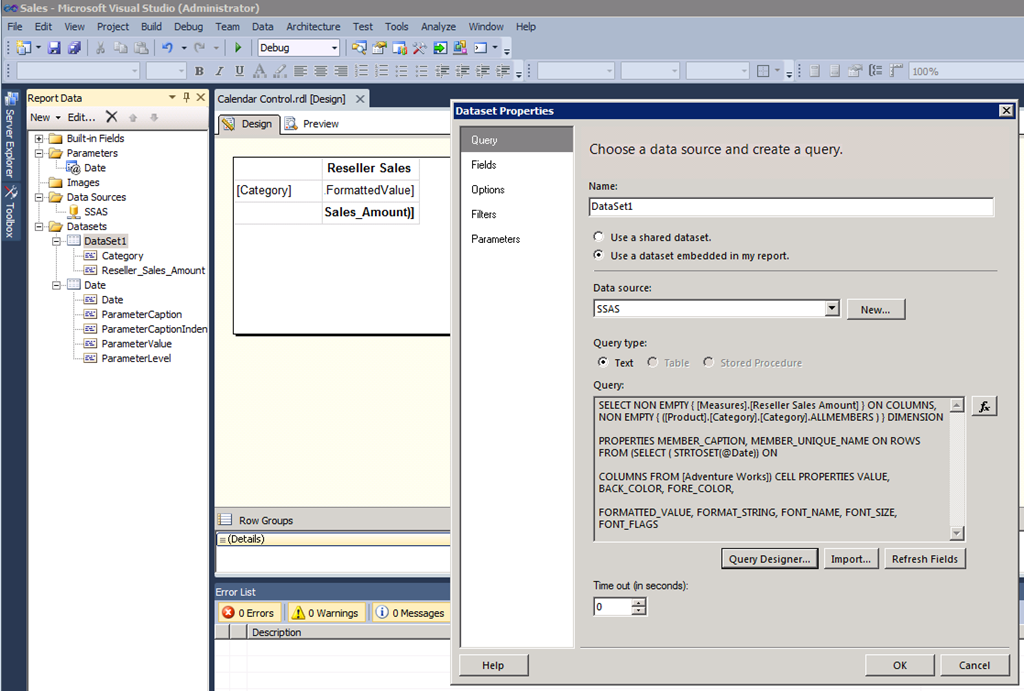Increase the Time out spinner value

[638, 602]
